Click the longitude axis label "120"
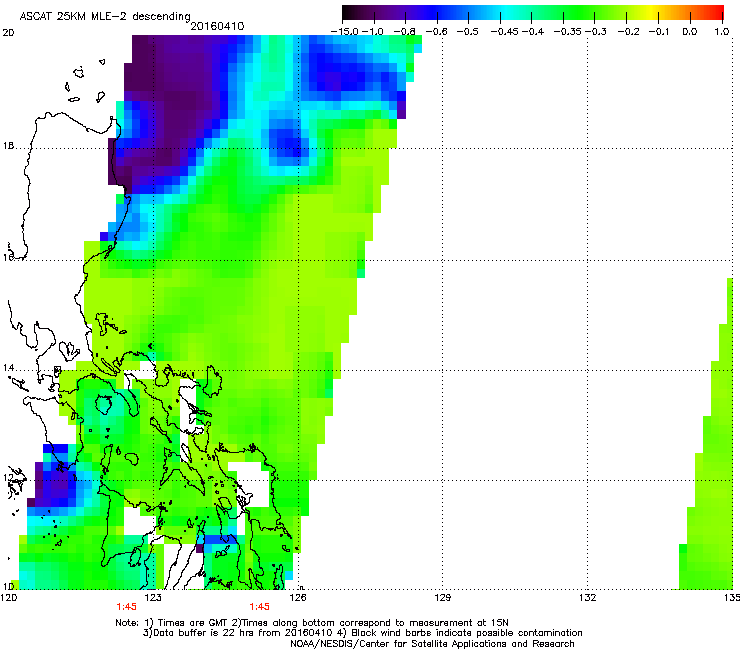The image size is (740, 650). pyautogui.click(x=9, y=598)
